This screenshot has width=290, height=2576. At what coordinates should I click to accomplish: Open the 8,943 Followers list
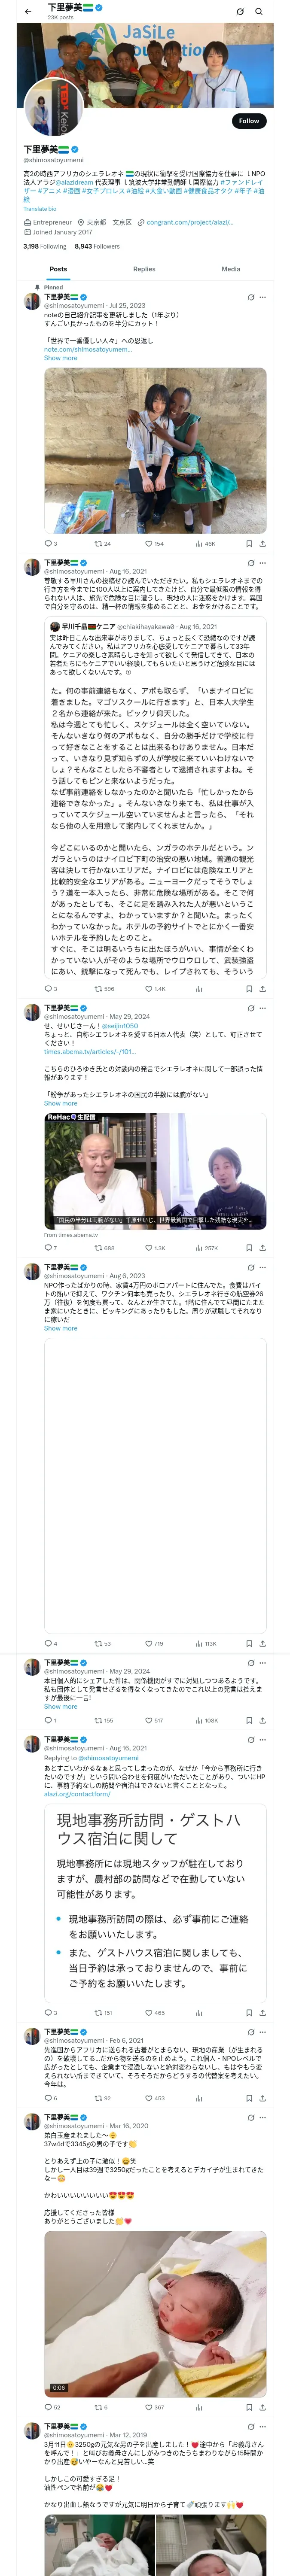coord(97,245)
